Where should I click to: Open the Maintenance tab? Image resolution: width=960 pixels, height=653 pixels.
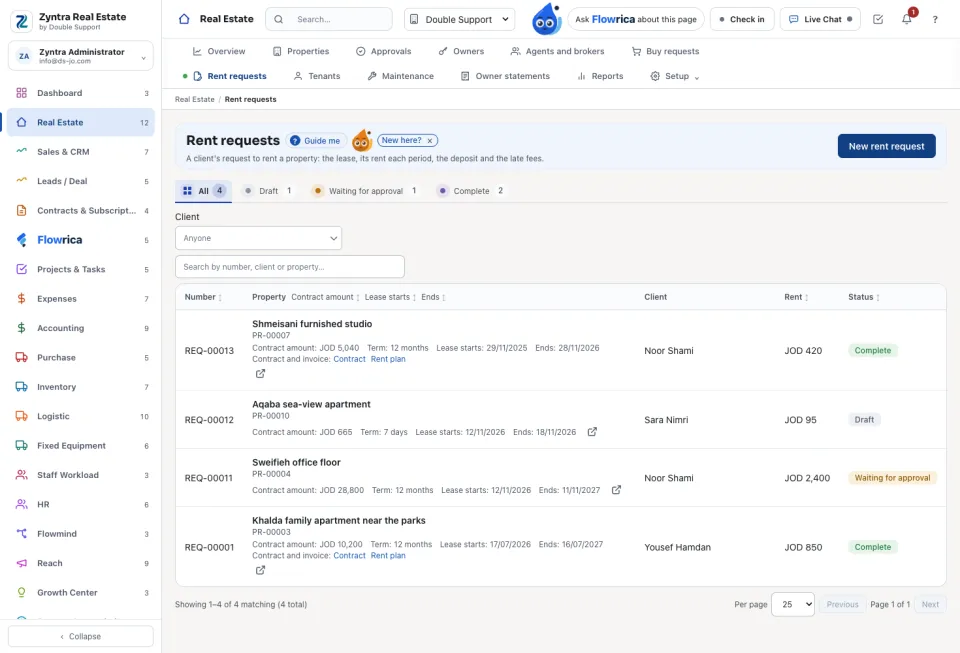(400, 76)
